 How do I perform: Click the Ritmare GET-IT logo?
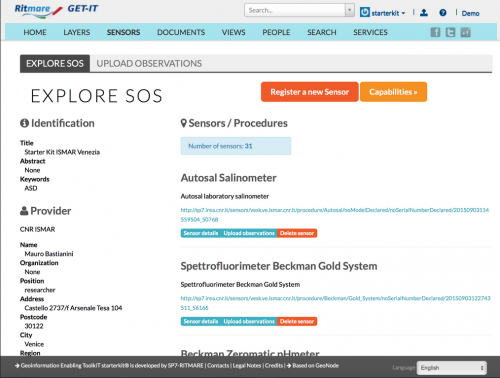tap(56, 10)
